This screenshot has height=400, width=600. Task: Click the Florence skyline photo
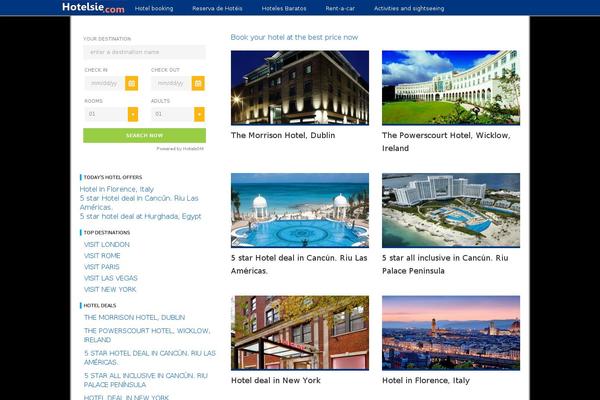pos(451,333)
